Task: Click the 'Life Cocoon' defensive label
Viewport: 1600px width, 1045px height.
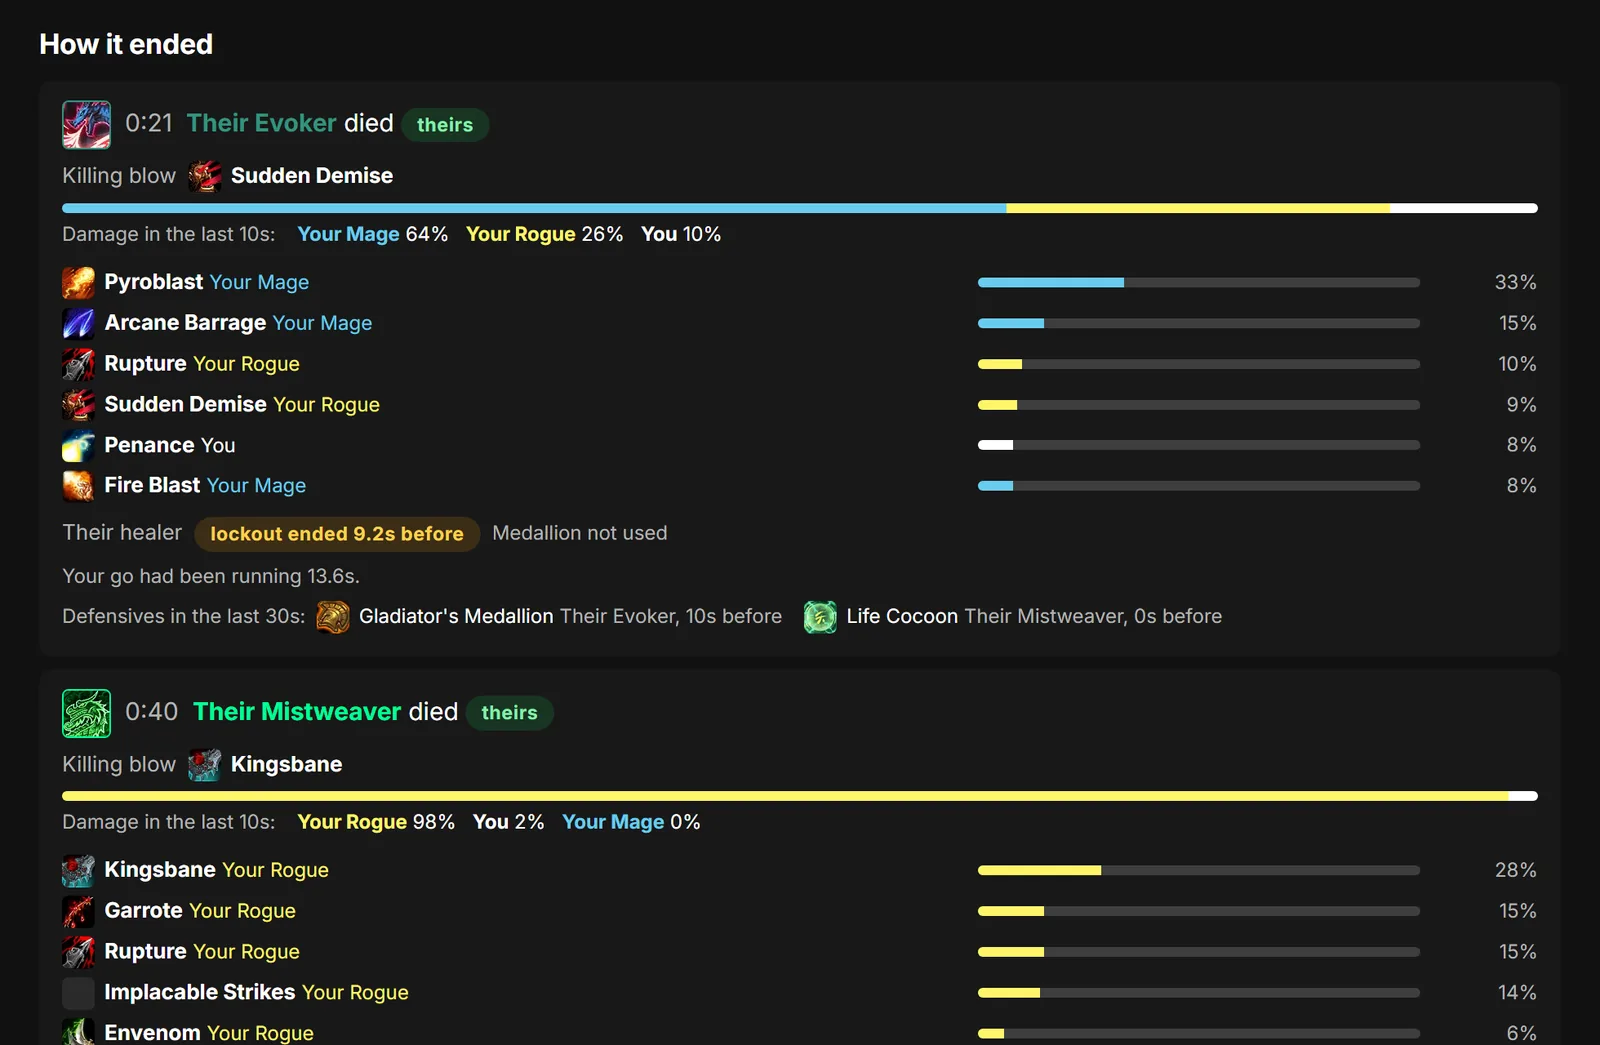Action: [x=902, y=617]
